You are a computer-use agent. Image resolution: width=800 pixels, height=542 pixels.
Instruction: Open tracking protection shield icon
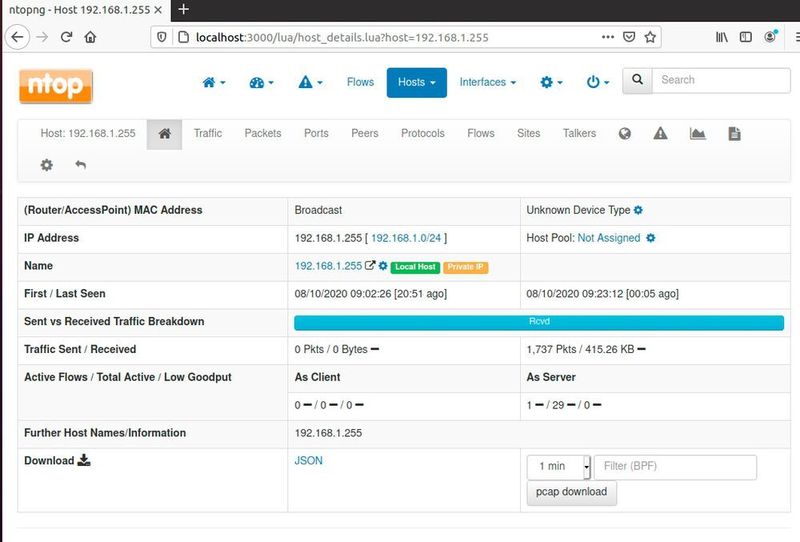click(x=162, y=37)
